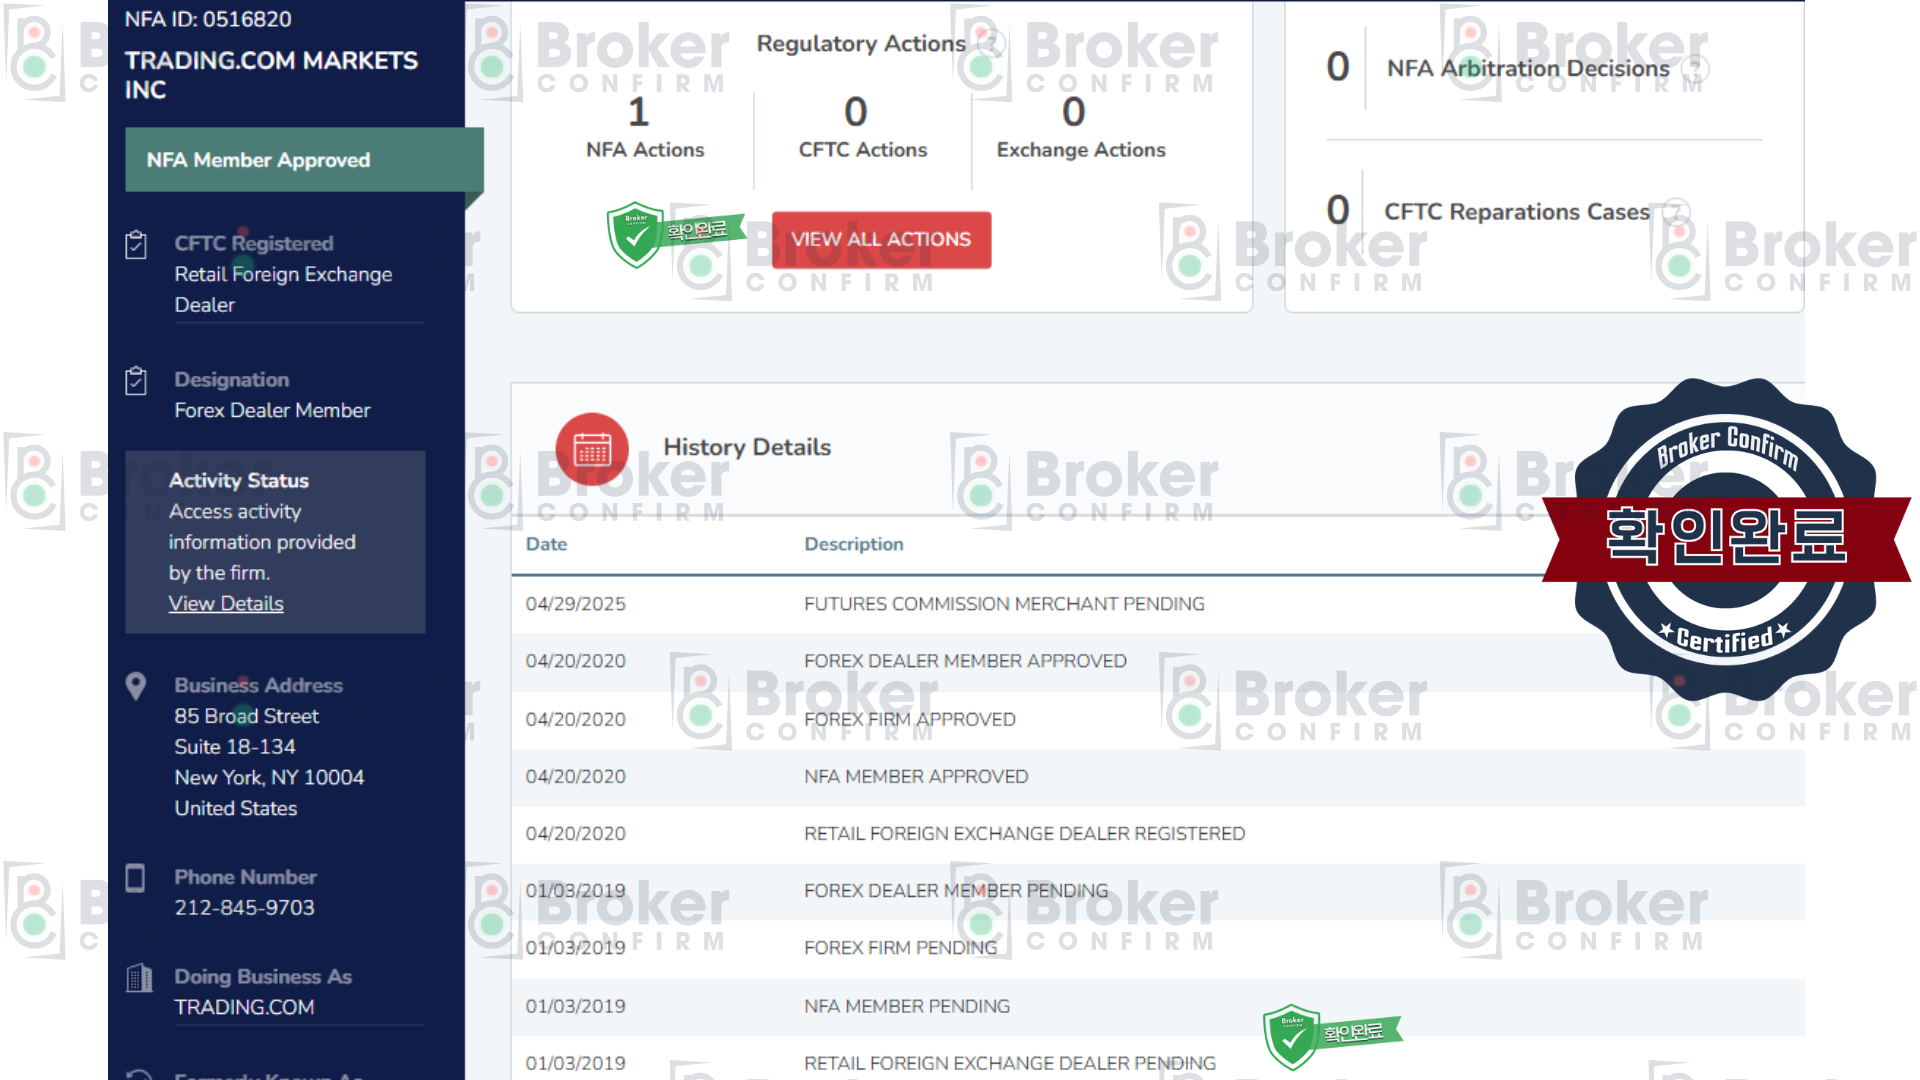Click the NFA Actions count of 1
The image size is (1920, 1080).
pos(639,112)
